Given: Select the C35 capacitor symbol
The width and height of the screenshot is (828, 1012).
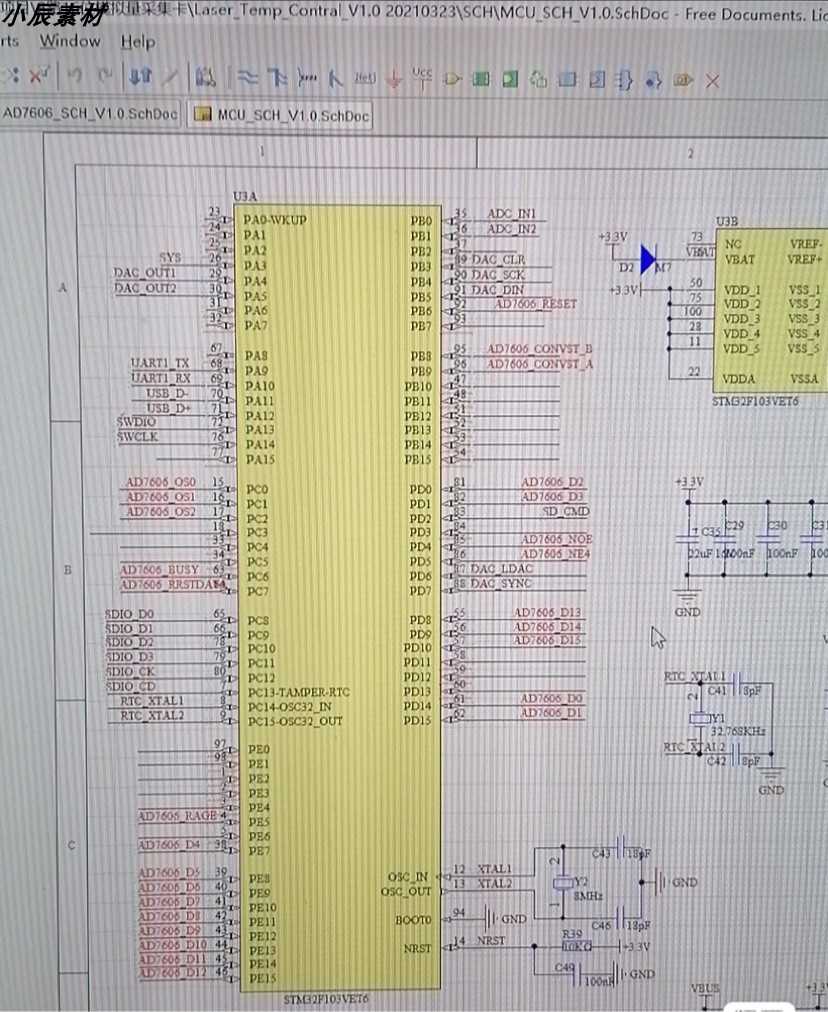Looking at the screenshot, I should point(689,537).
